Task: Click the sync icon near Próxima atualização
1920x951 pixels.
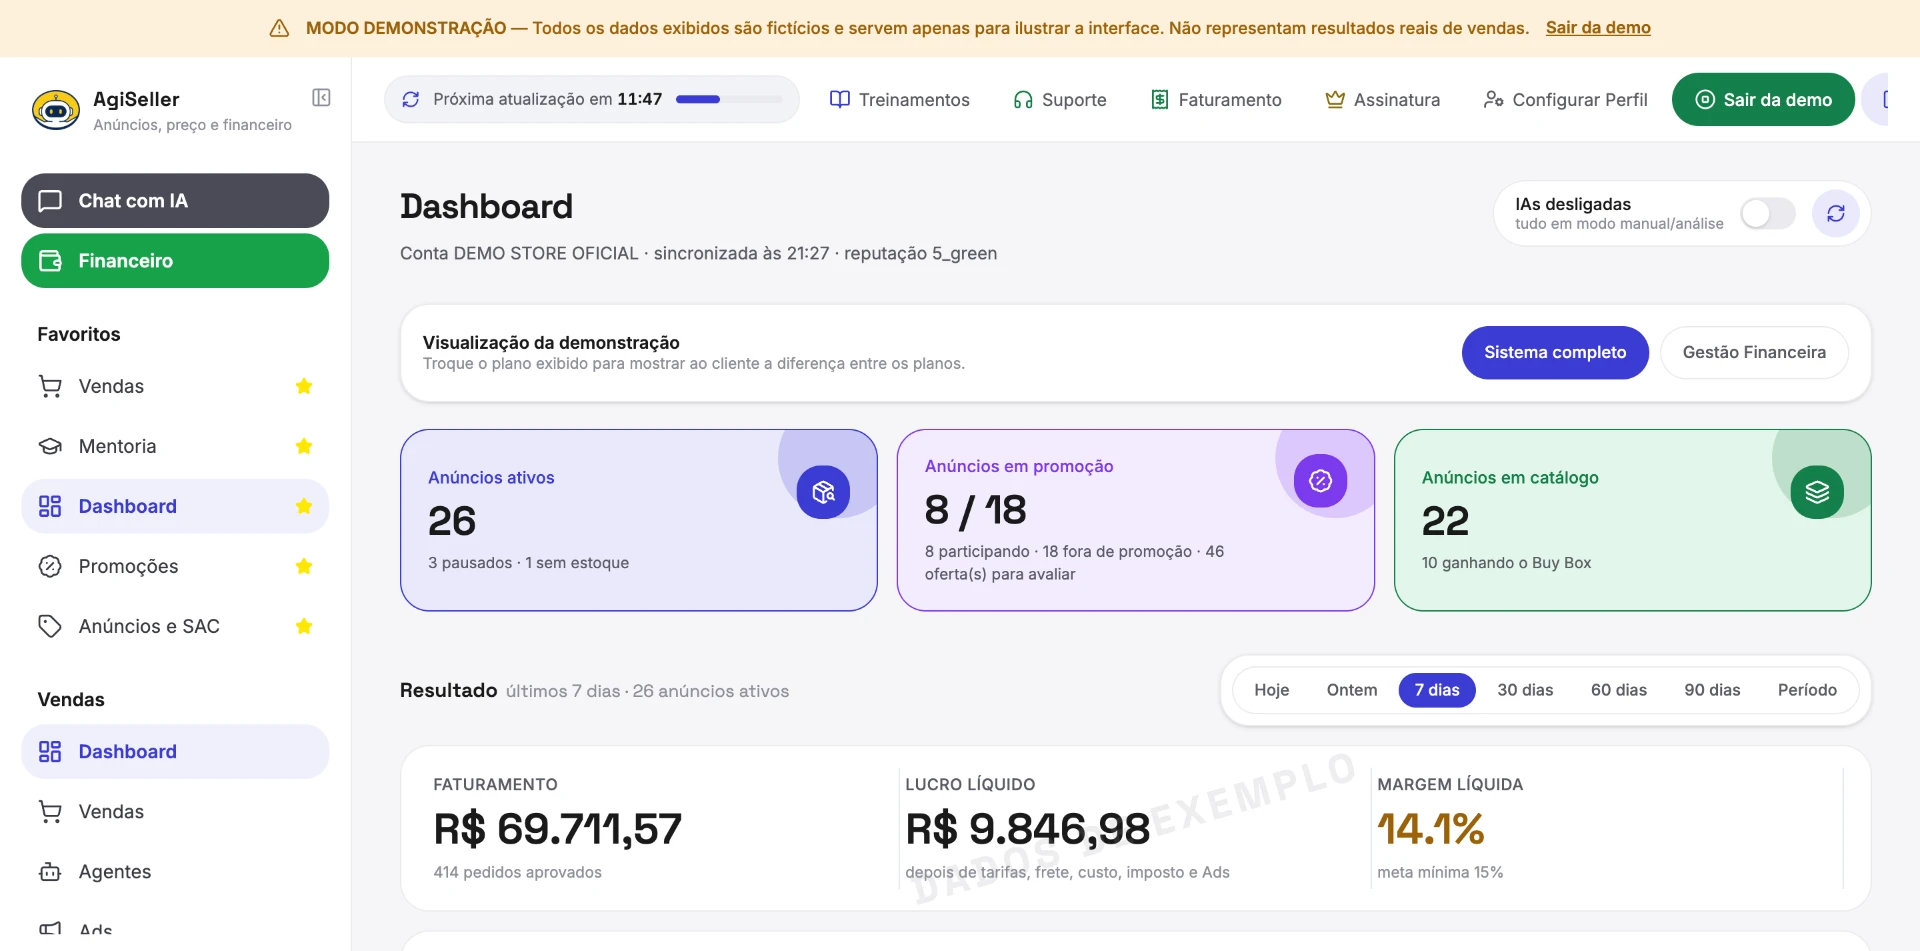Action: (x=410, y=99)
